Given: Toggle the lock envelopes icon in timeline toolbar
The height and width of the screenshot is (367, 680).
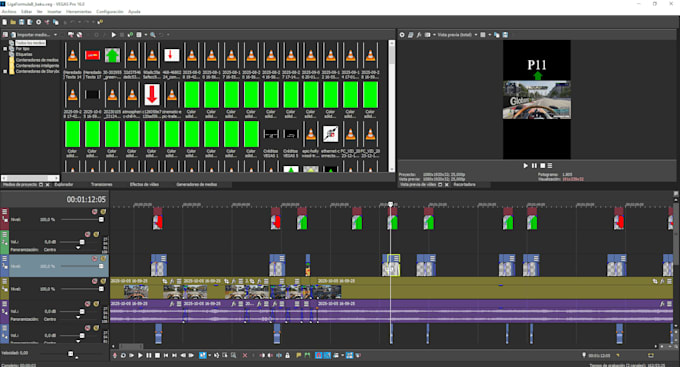Looking at the screenshot, I should point(287,355).
